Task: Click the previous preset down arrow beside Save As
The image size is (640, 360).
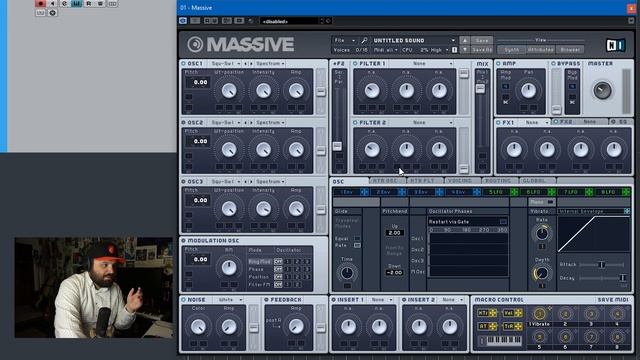Action: (464, 50)
